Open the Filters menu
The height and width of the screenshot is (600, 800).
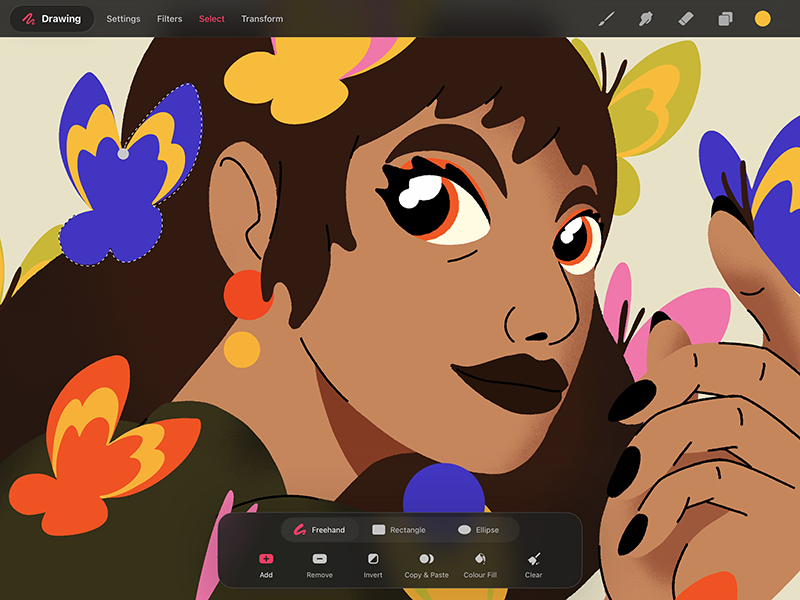pyautogui.click(x=169, y=18)
